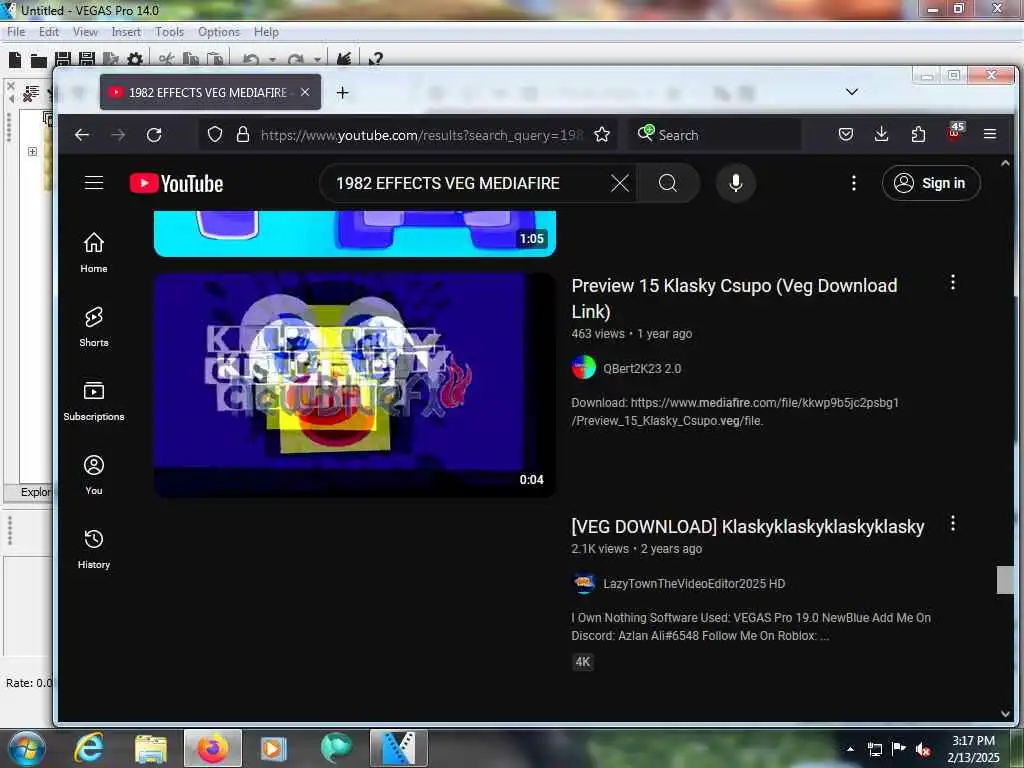Click the YouTube logo
This screenshot has height=768, width=1024.
click(x=176, y=184)
